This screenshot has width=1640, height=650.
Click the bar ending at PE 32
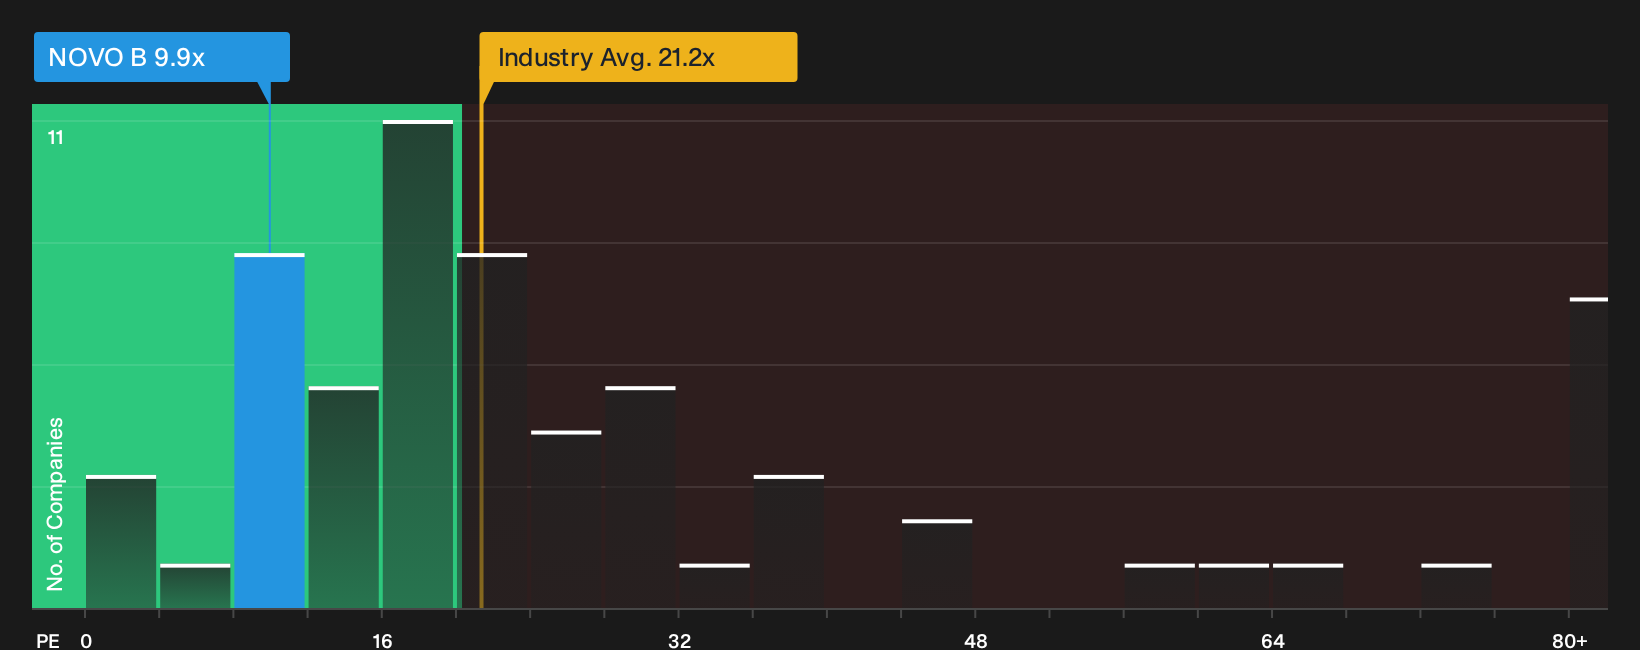point(640,497)
